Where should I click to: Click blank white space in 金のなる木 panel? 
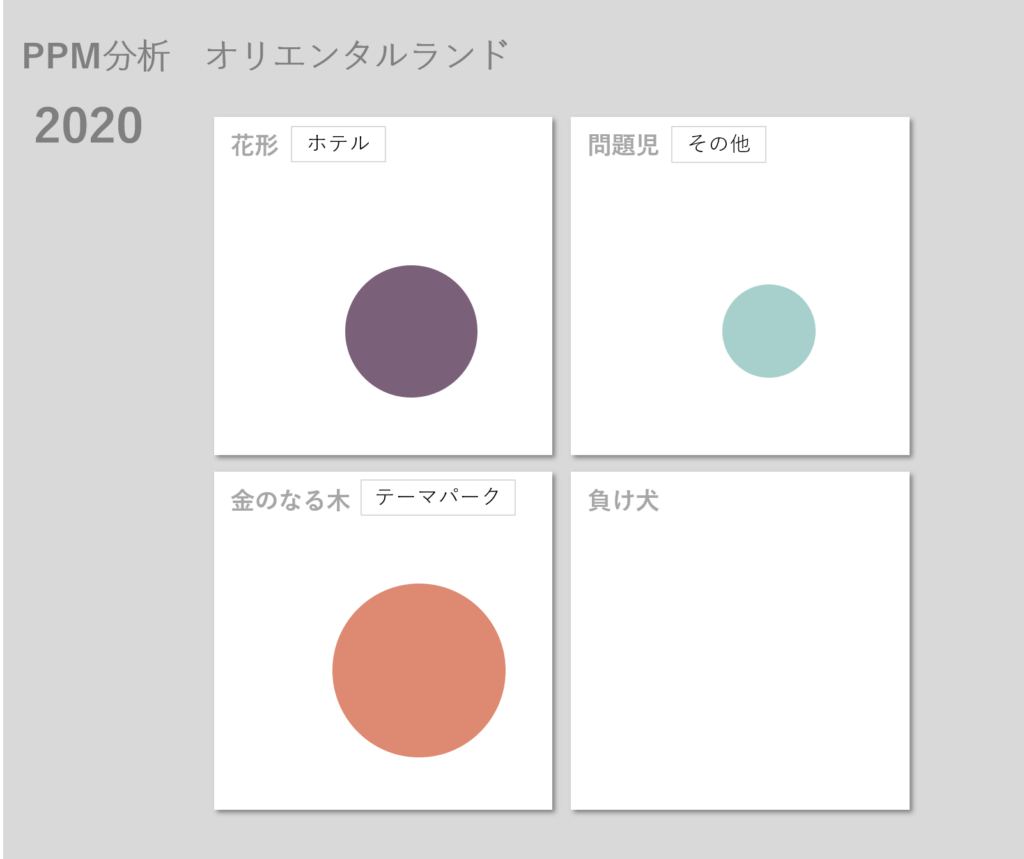pyautogui.click(x=270, y=760)
